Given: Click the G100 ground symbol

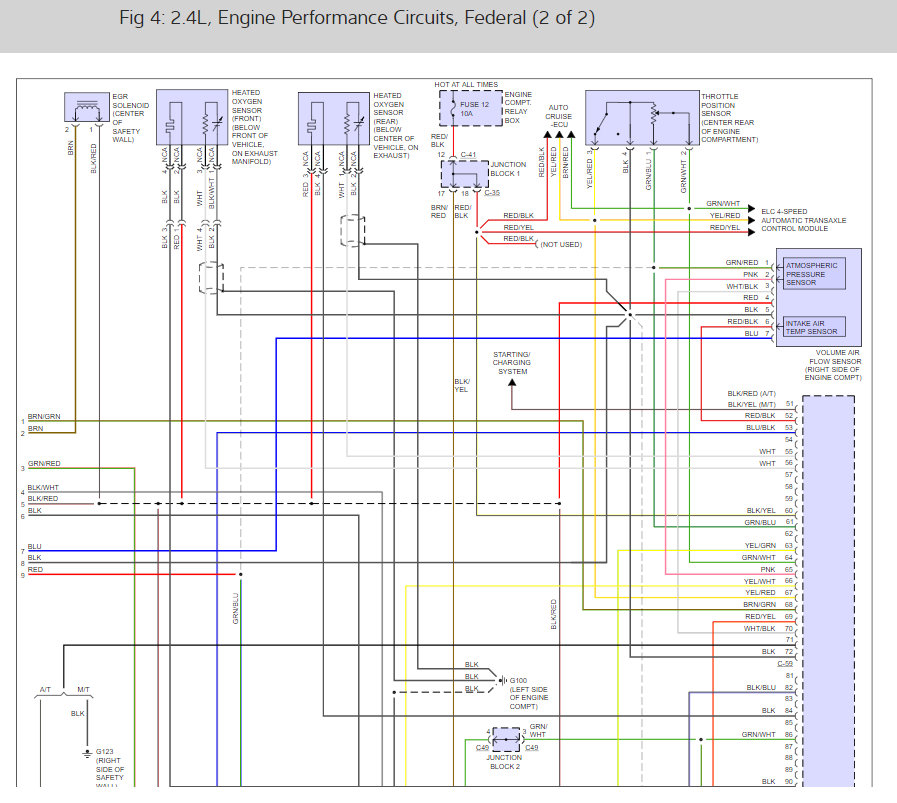Looking at the screenshot, I should [x=502, y=681].
